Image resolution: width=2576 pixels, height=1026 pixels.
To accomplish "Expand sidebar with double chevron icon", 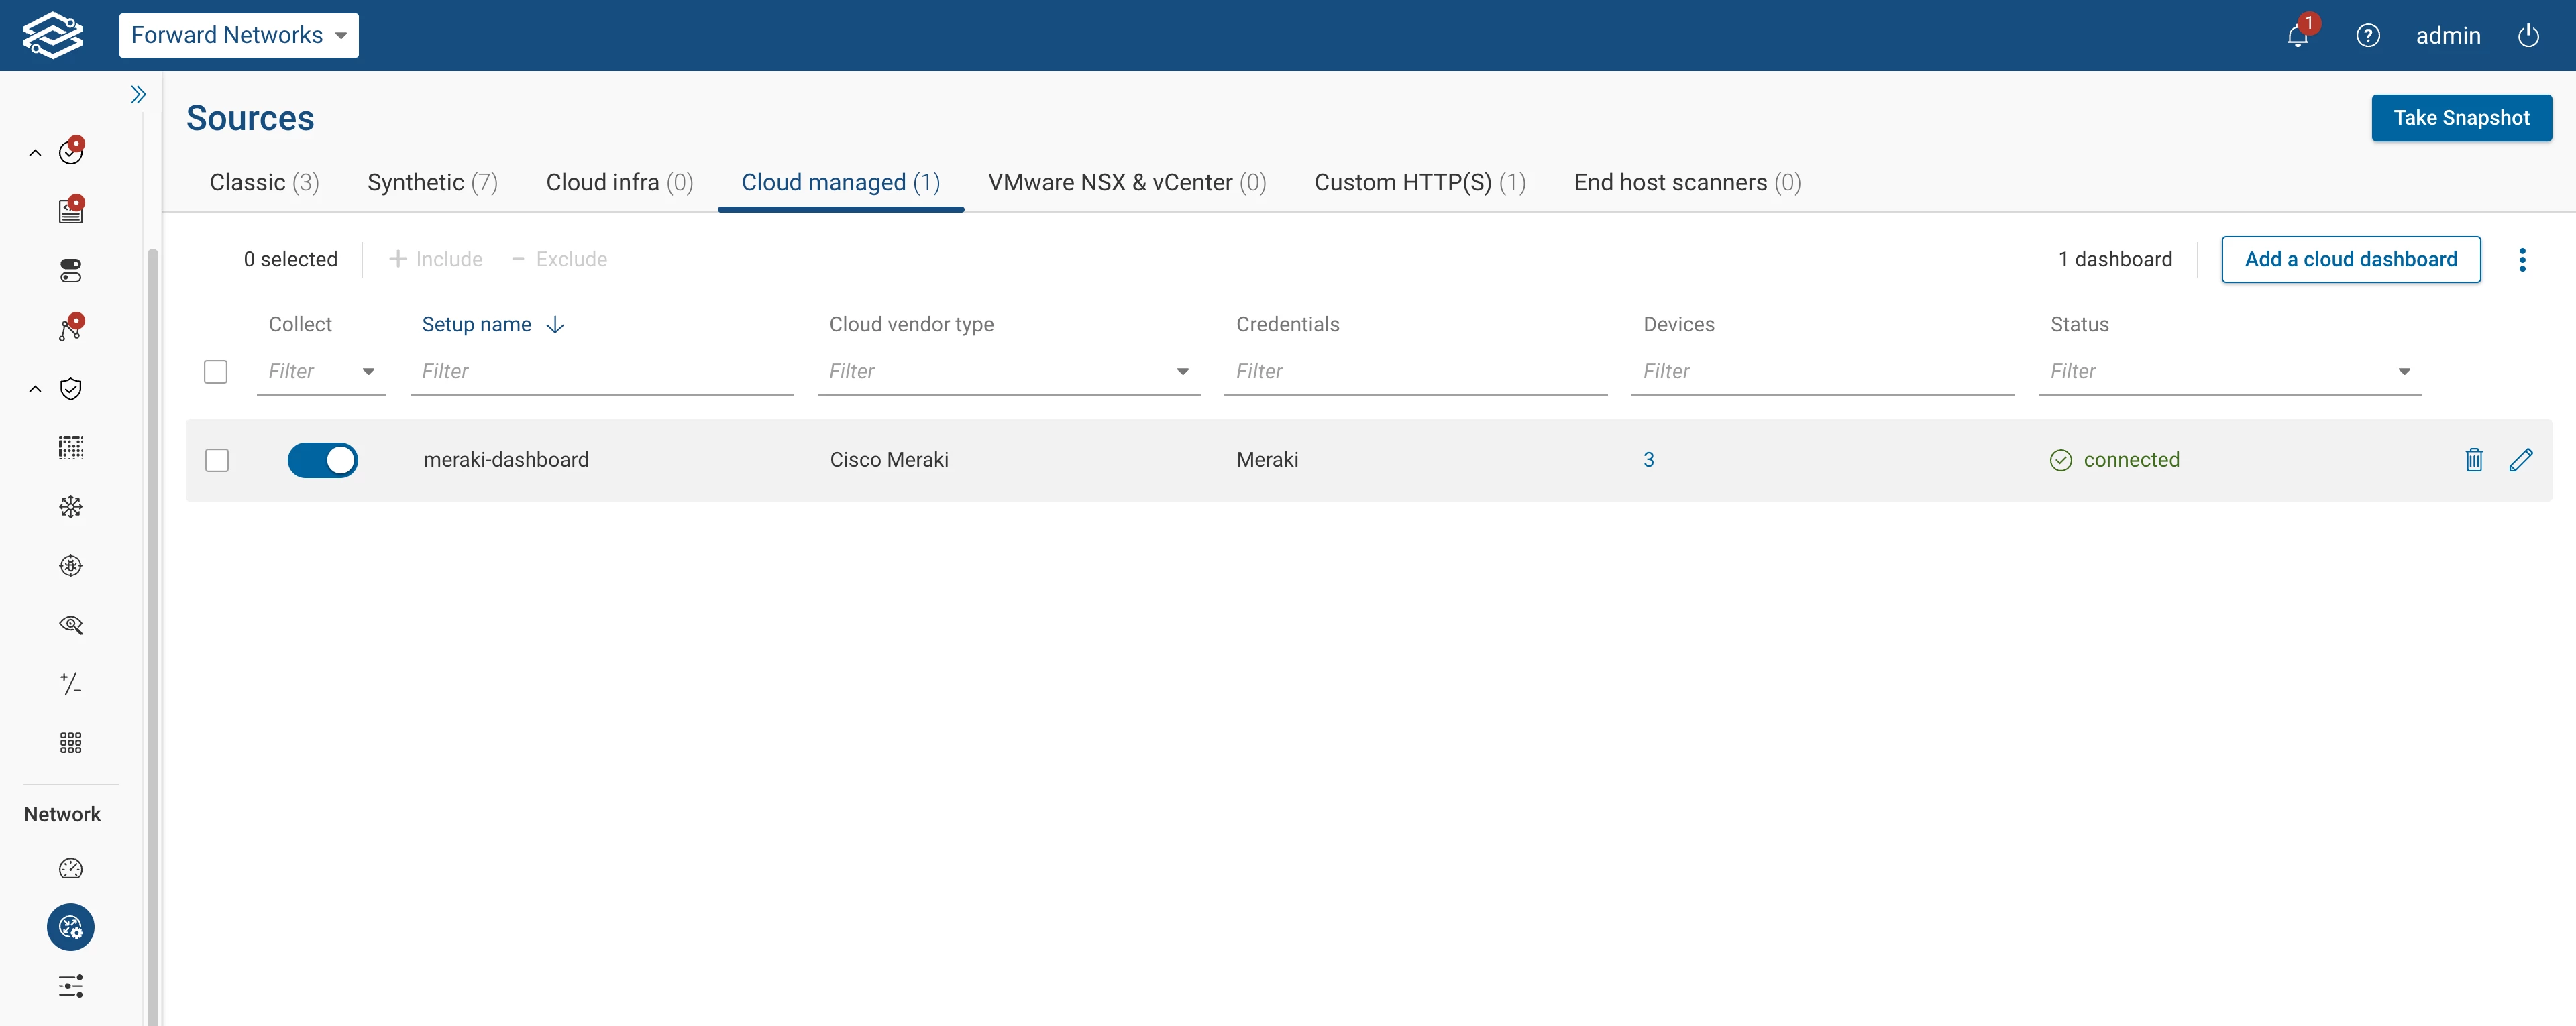I will (x=138, y=94).
